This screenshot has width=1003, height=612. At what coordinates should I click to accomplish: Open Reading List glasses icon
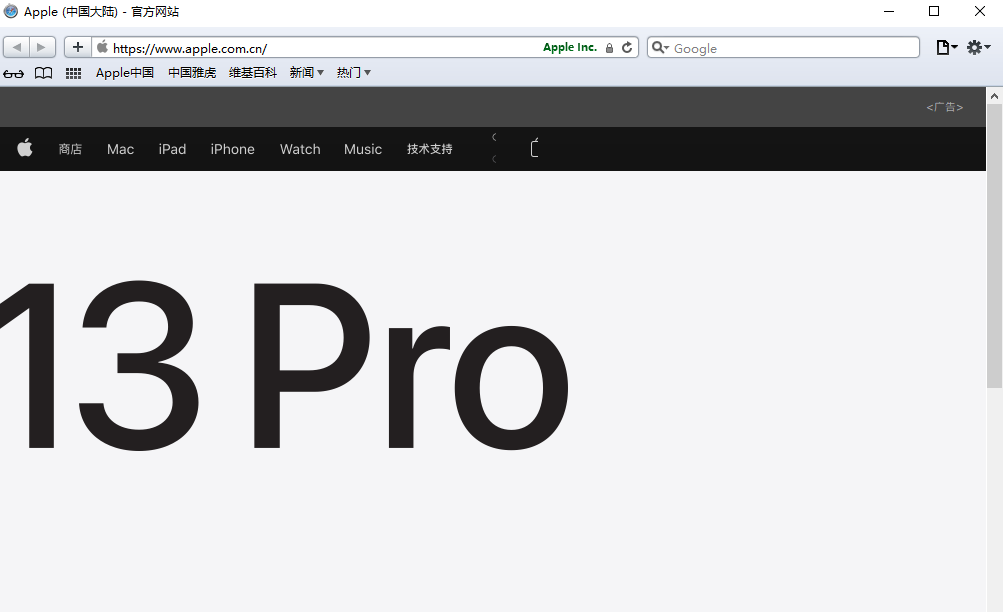tap(14, 73)
